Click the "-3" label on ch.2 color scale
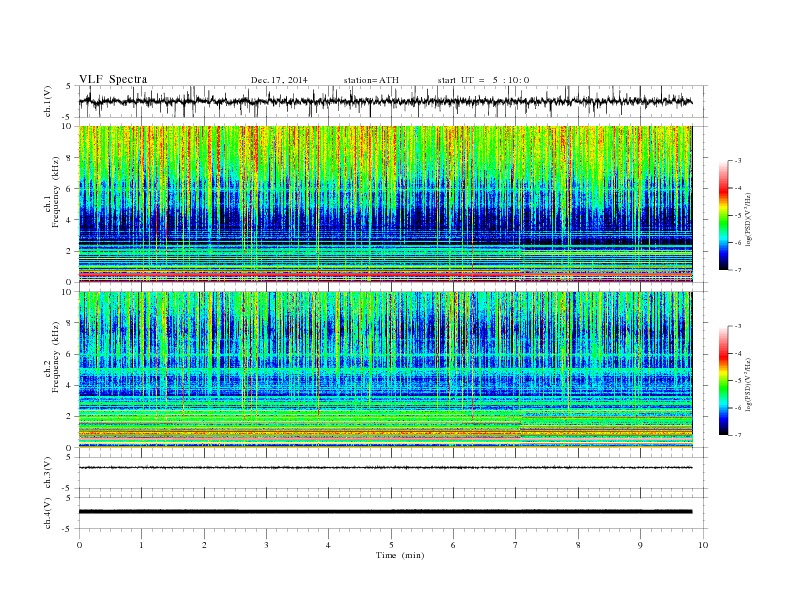The image size is (792, 612). [x=738, y=326]
